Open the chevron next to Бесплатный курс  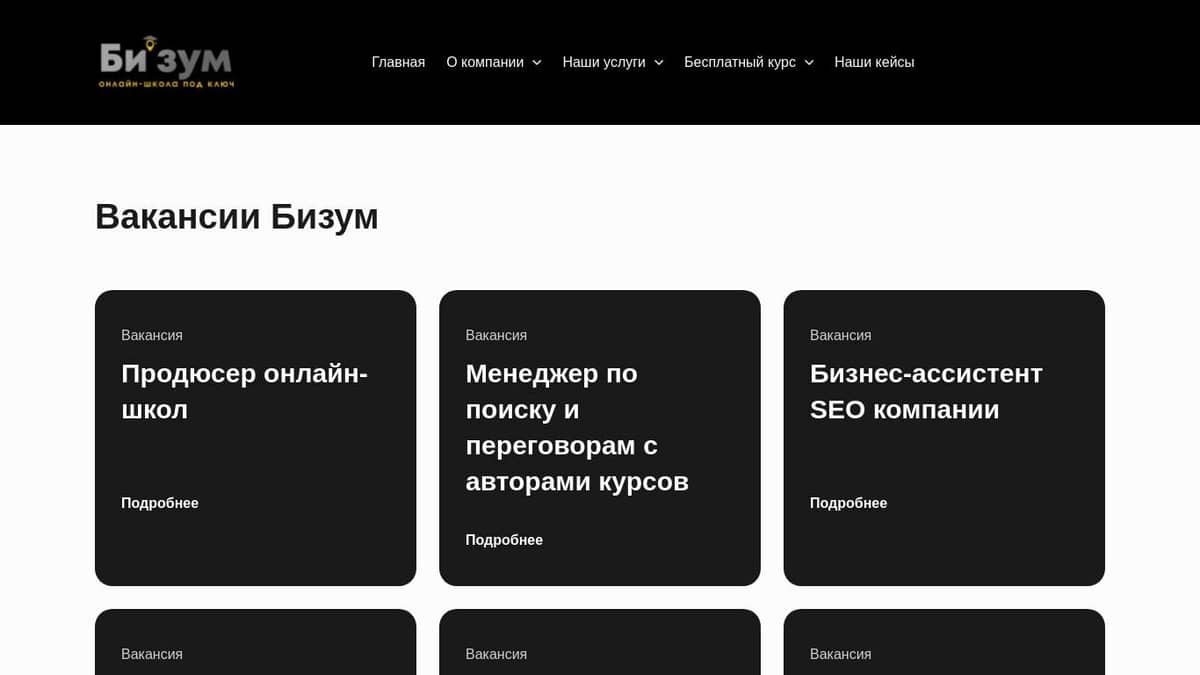pyautogui.click(x=808, y=62)
